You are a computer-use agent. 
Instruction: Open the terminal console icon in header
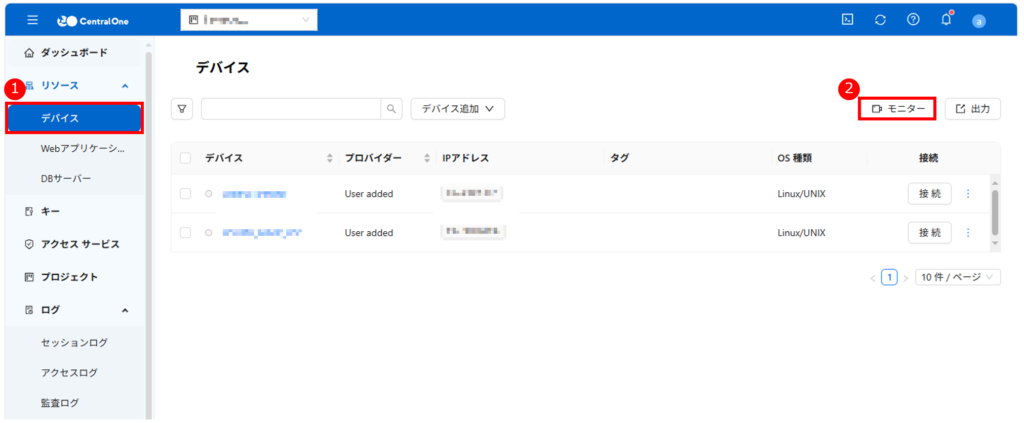pos(847,20)
